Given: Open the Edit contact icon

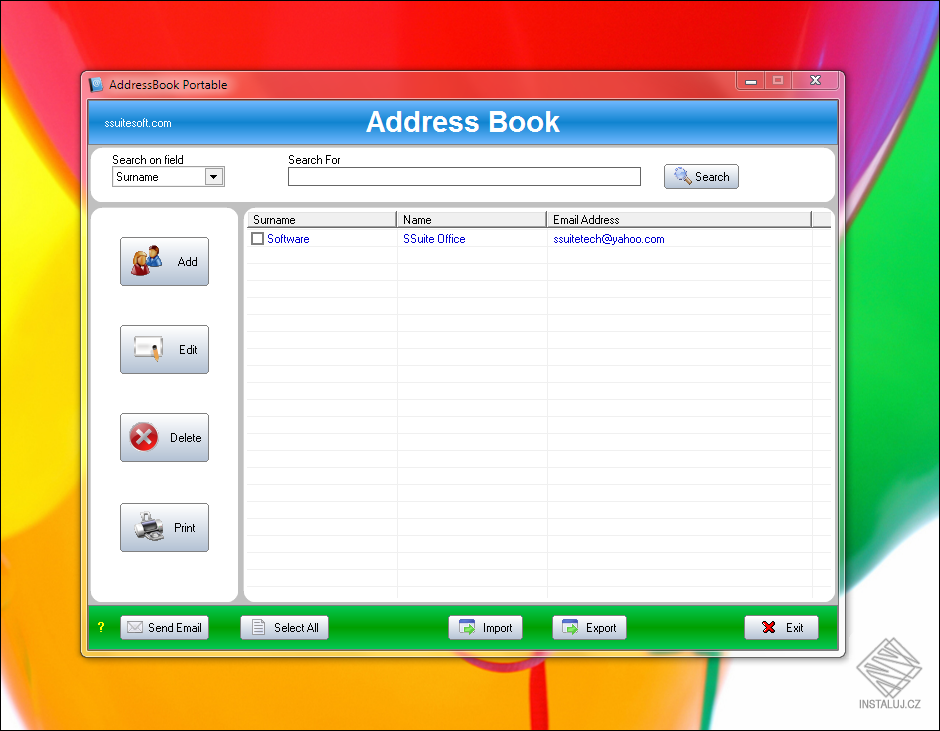Looking at the screenshot, I should point(146,349).
